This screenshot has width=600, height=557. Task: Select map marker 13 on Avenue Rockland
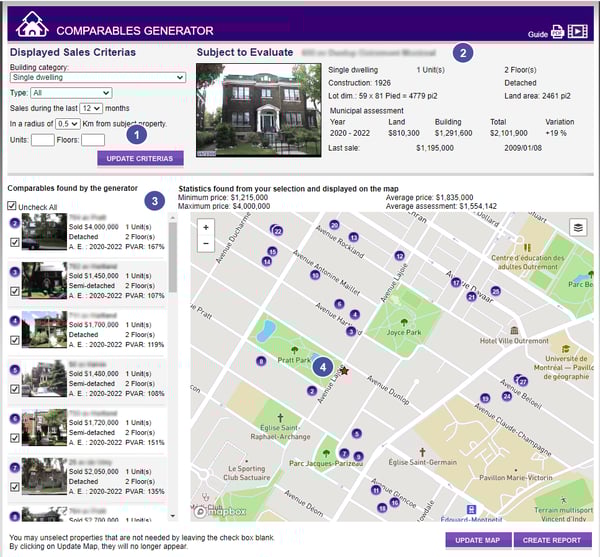pyautogui.click(x=353, y=237)
